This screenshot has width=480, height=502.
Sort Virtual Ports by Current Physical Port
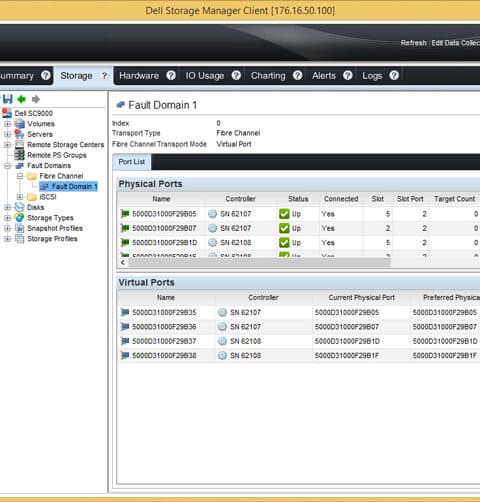coord(361,297)
